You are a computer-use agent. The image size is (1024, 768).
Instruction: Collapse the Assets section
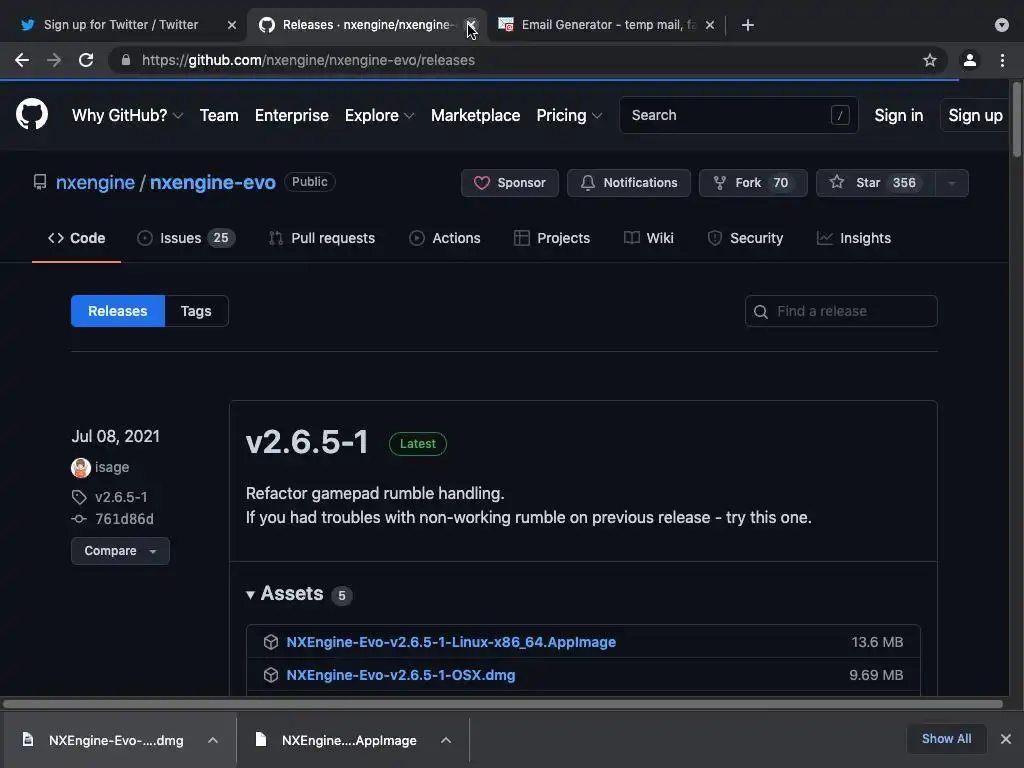pyautogui.click(x=250, y=594)
